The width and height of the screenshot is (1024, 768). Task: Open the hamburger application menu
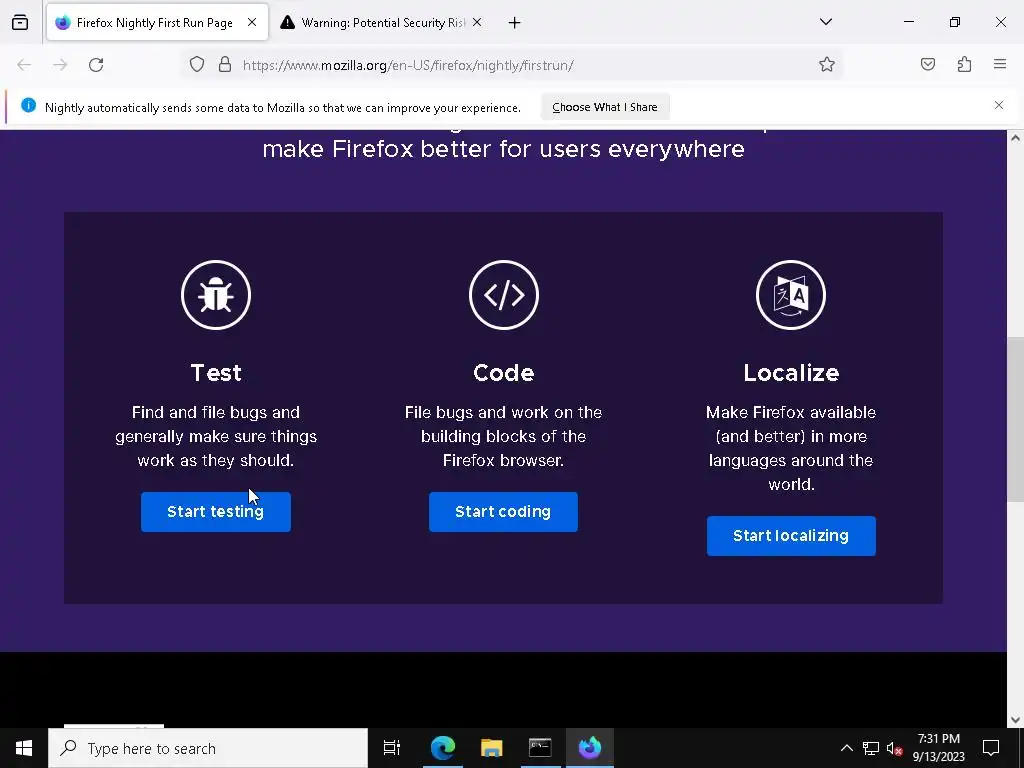click(1000, 65)
